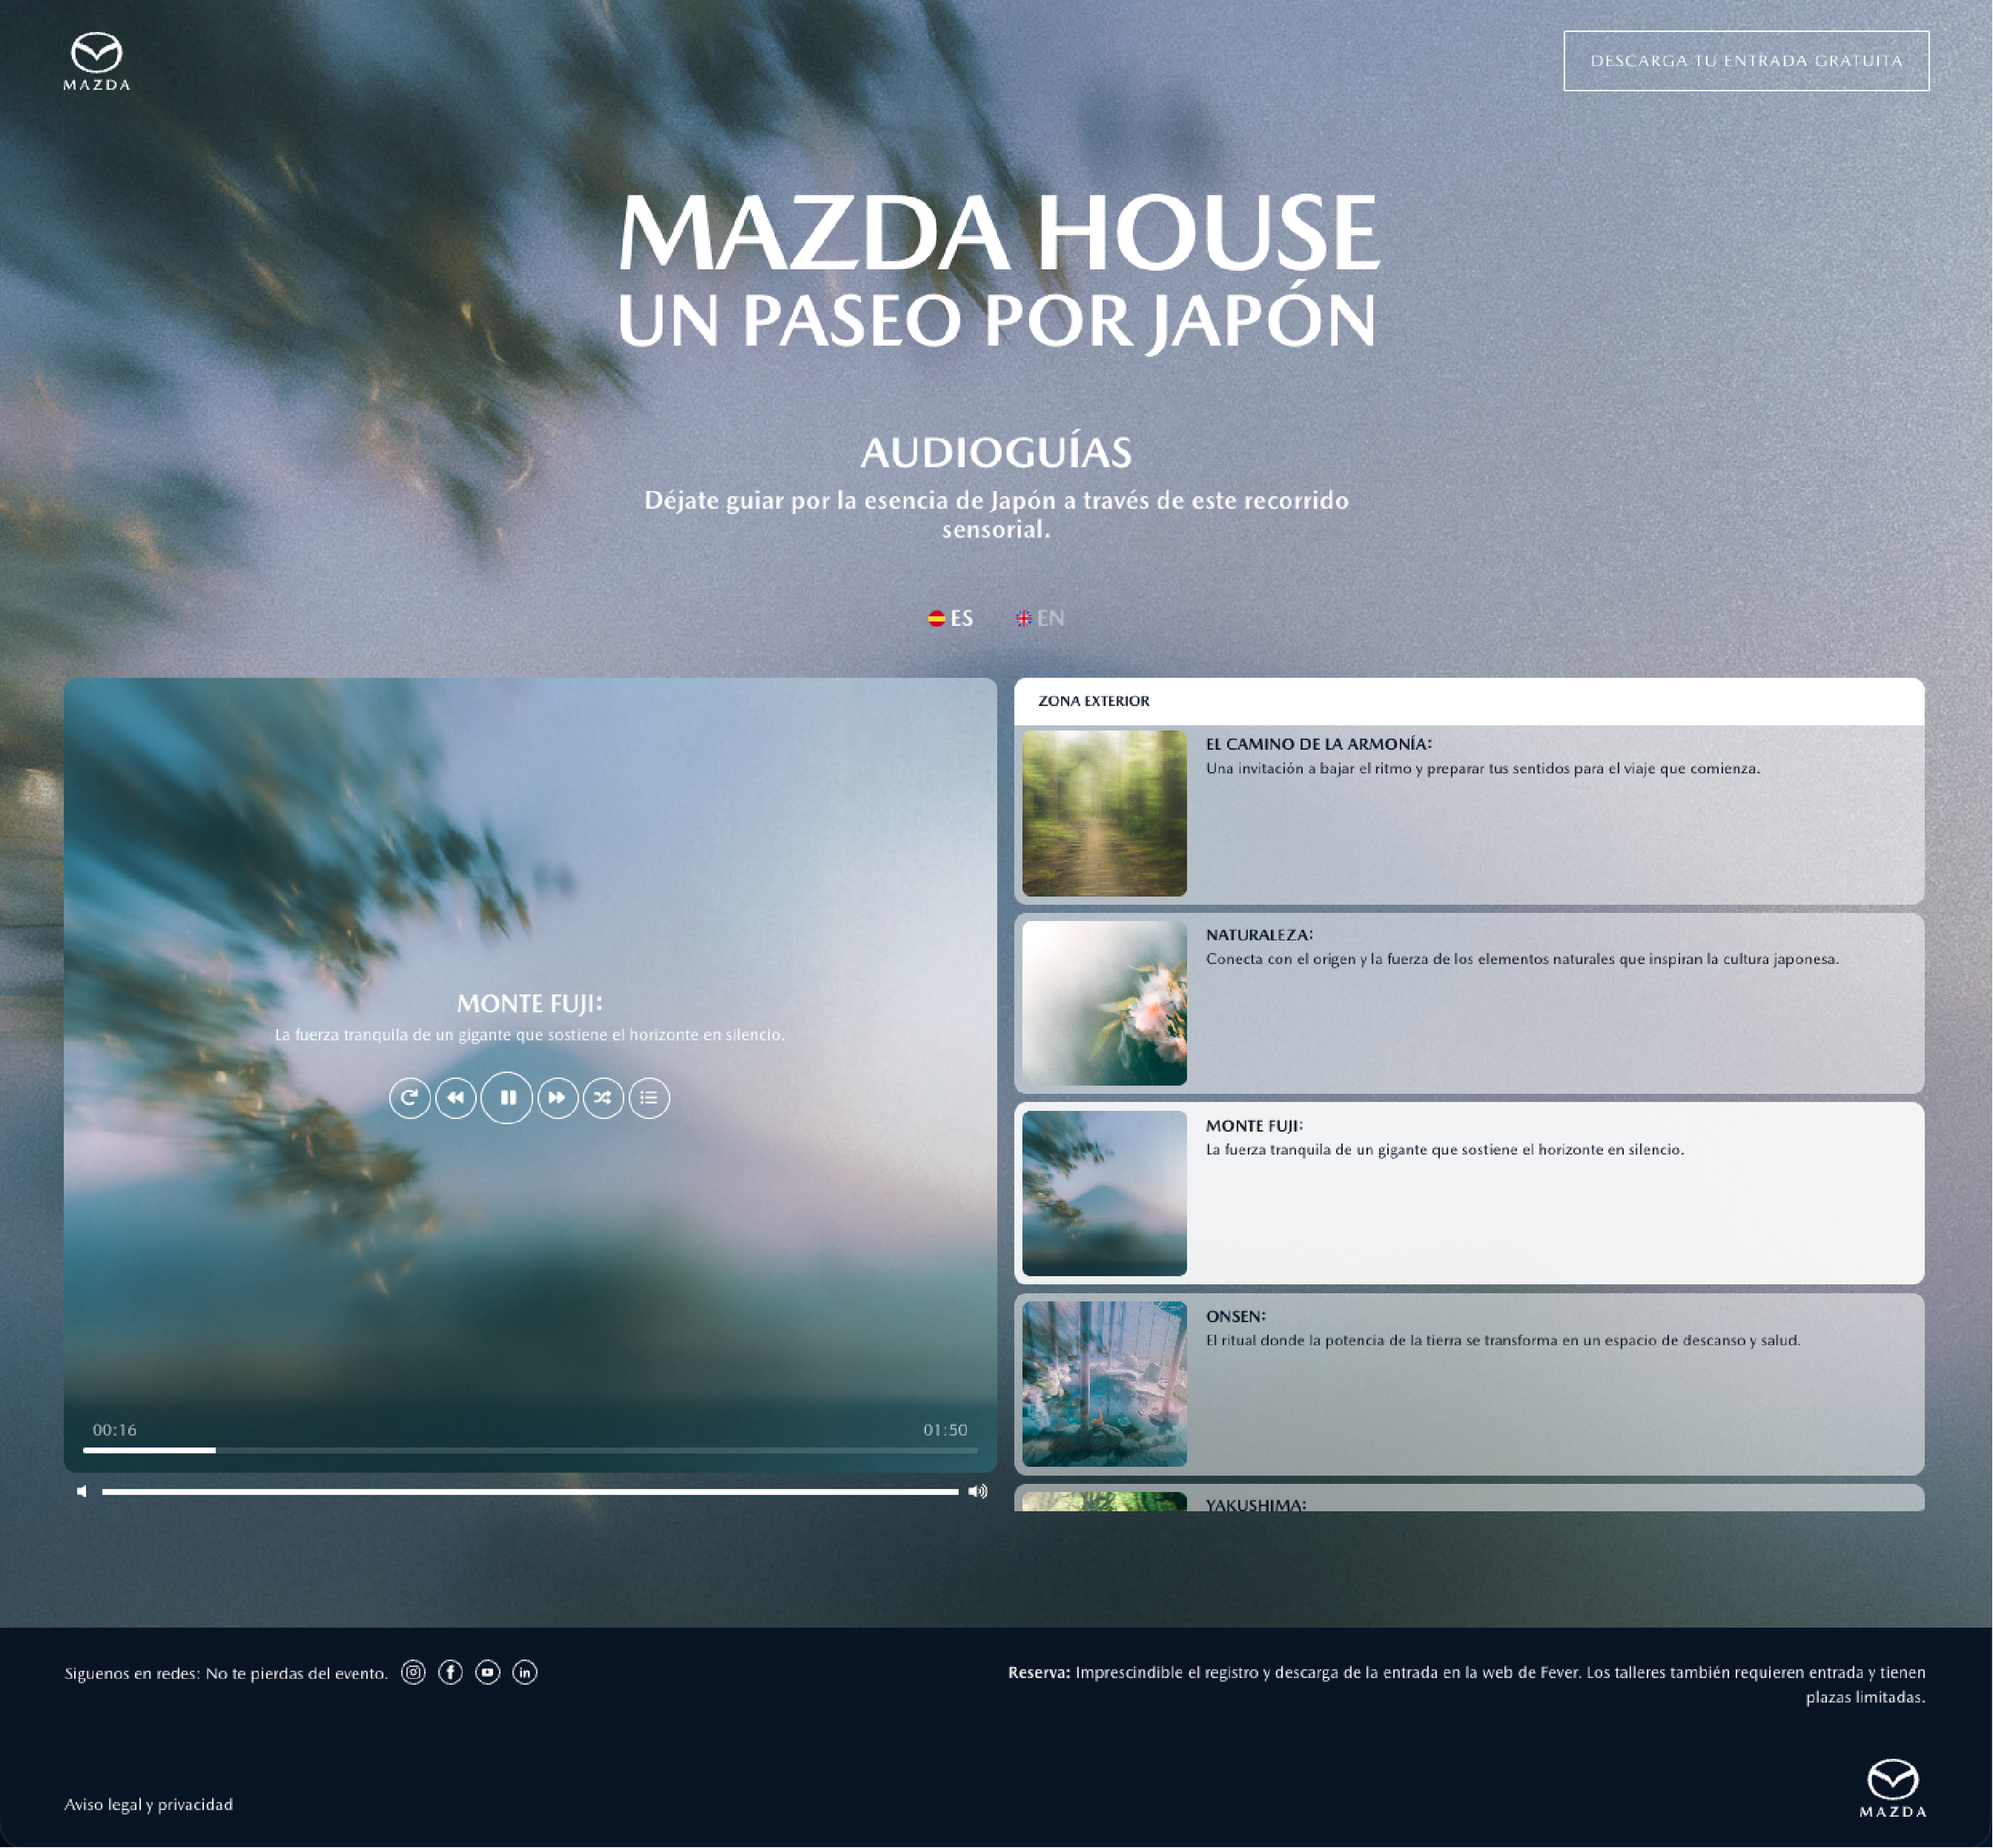
Task: Click the elapsed time 00:16
Action: click(115, 1430)
